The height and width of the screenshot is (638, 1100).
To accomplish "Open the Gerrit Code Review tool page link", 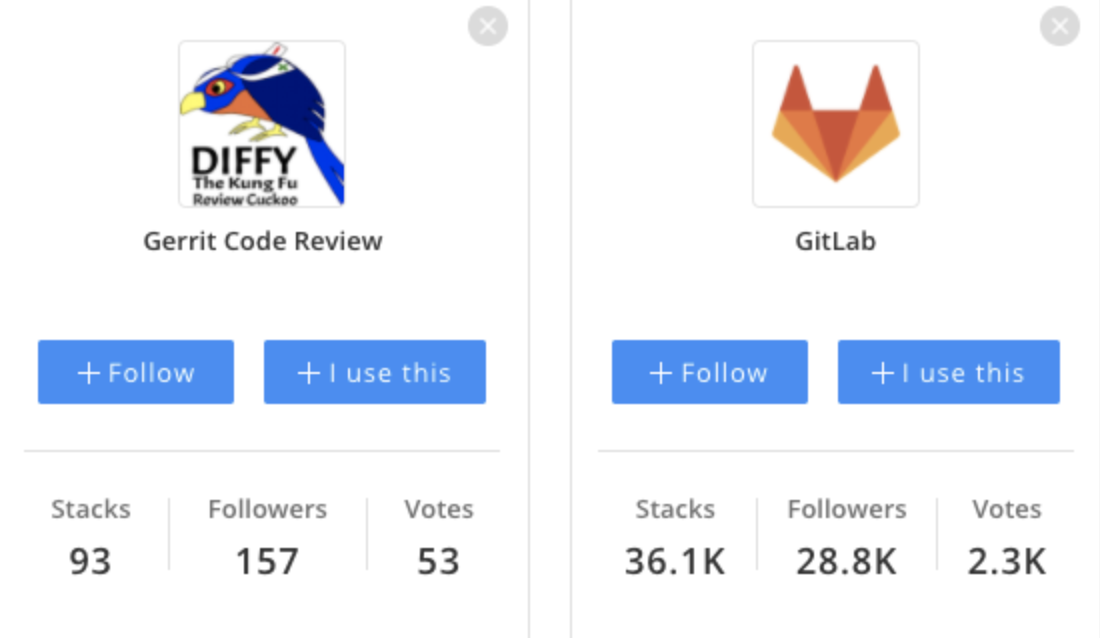I will (262, 241).
